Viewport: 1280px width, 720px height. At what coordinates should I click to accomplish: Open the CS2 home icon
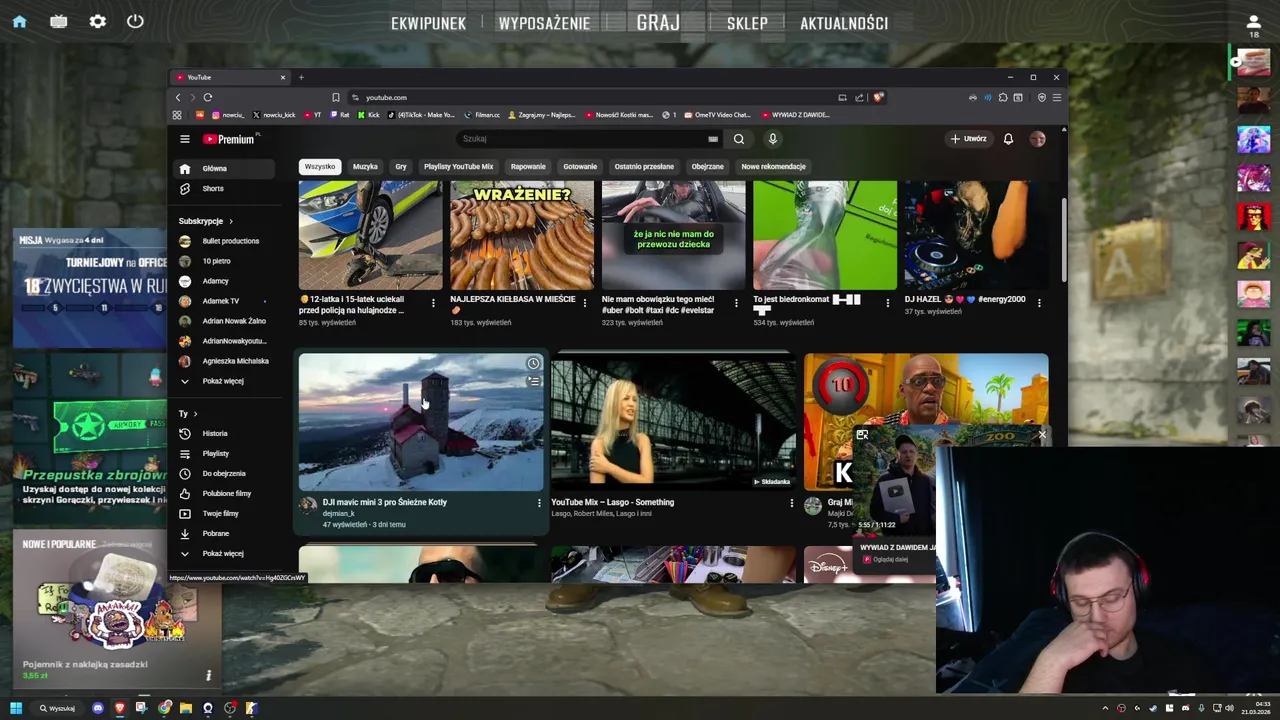pyautogui.click(x=19, y=22)
